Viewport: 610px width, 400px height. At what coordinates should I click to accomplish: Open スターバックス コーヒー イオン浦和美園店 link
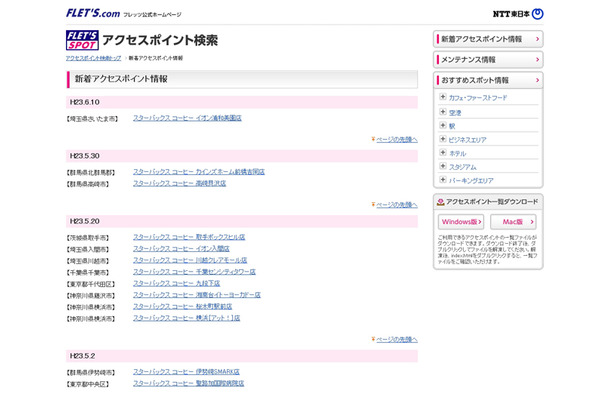pos(187,118)
